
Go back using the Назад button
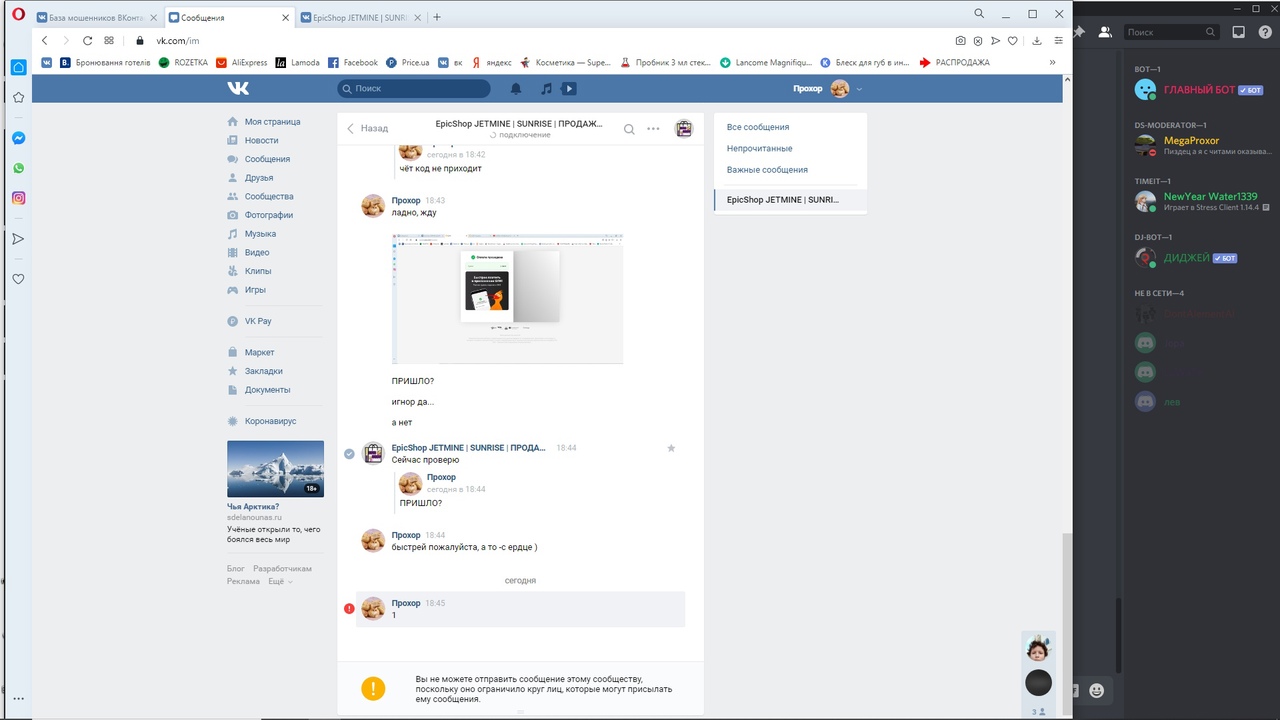[367, 128]
